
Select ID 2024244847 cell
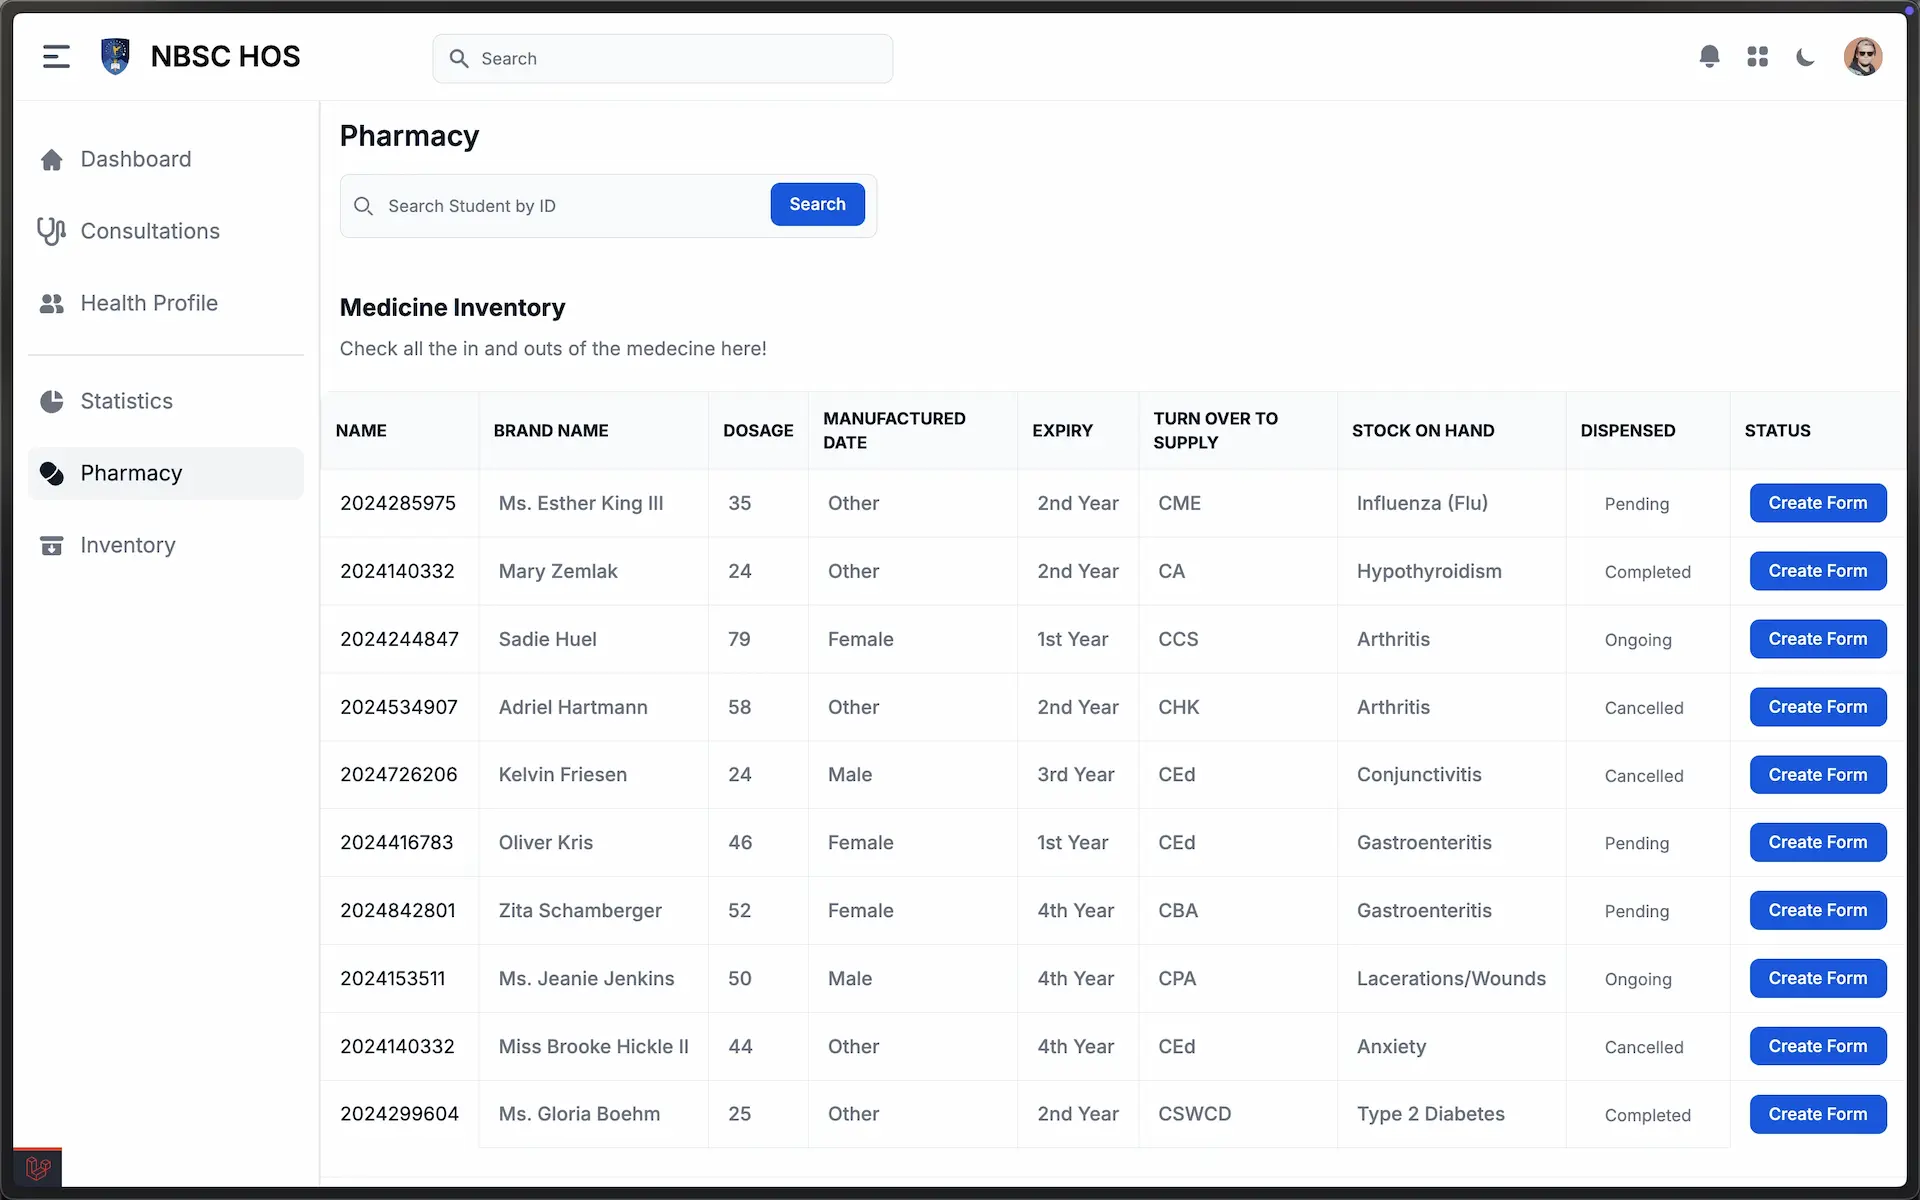pyautogui.click(x=399, y=639)
